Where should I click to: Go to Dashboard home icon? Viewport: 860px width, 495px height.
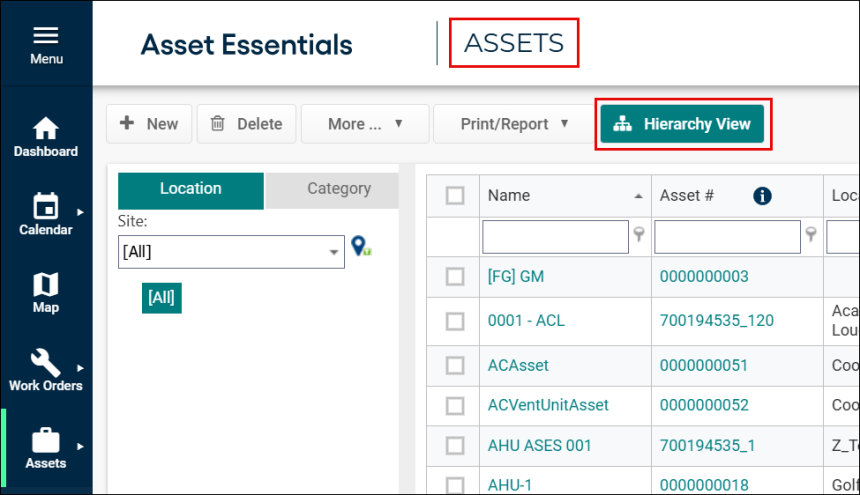pos(46,128)
